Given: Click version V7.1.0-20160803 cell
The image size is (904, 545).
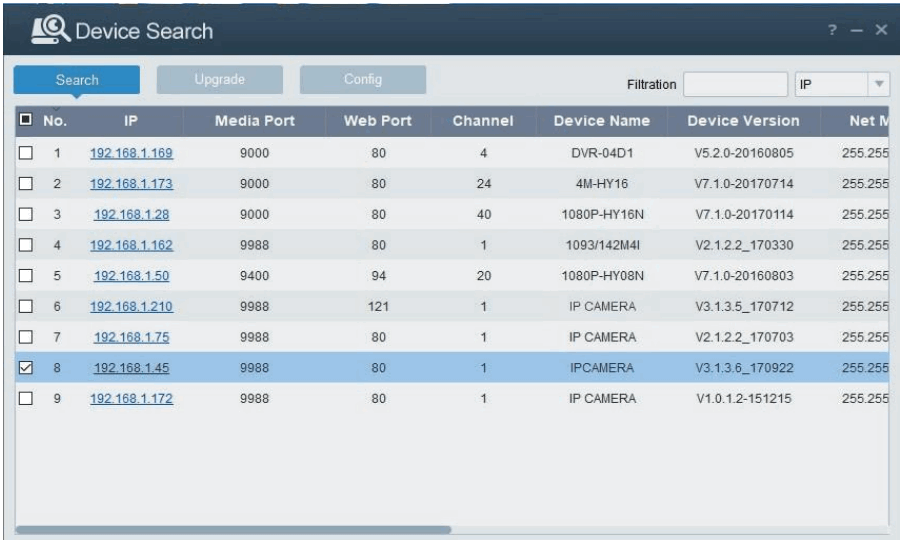Looking at the screenshot, I should (744, 276).
